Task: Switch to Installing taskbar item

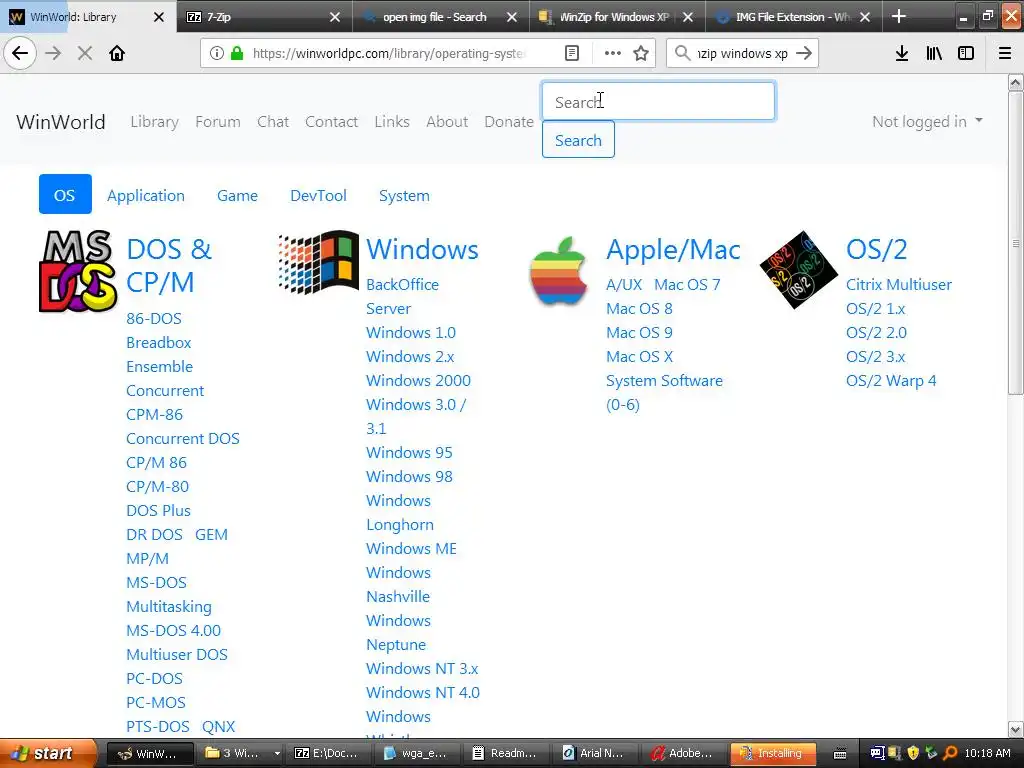Action: pyautogui.click(x=773, y=753)
